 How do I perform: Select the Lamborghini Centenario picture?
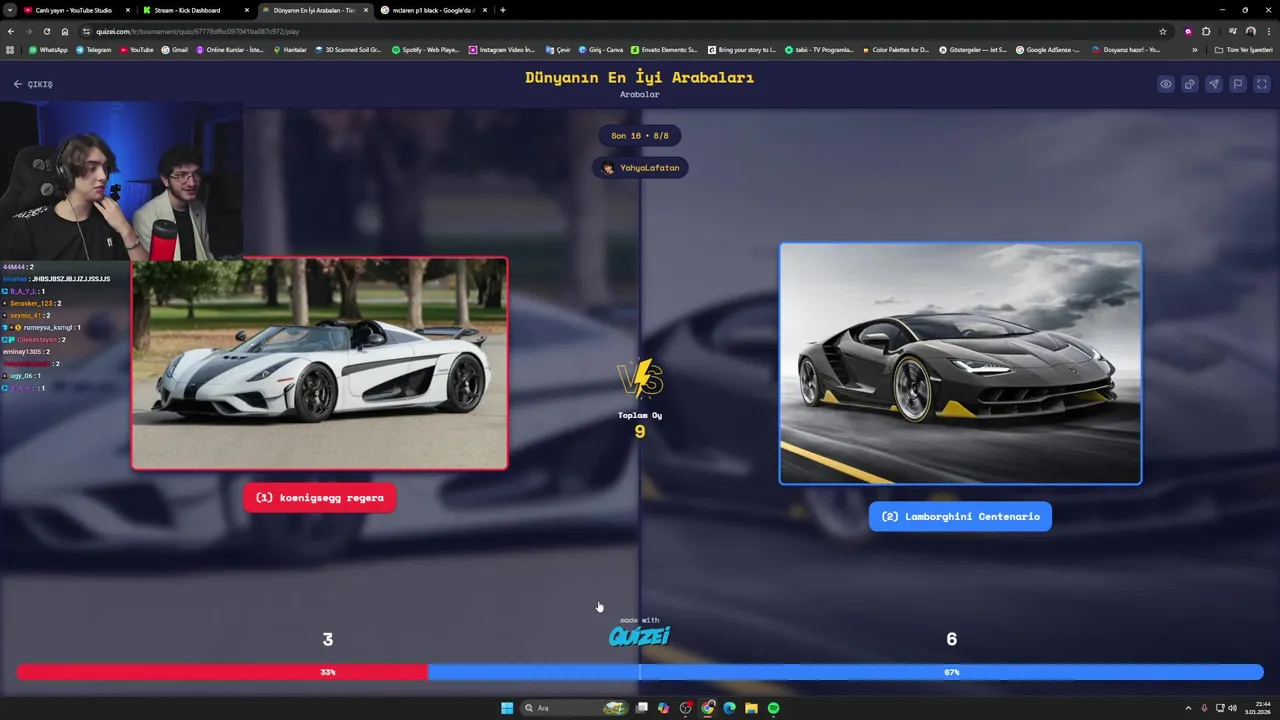coord(960,363)
